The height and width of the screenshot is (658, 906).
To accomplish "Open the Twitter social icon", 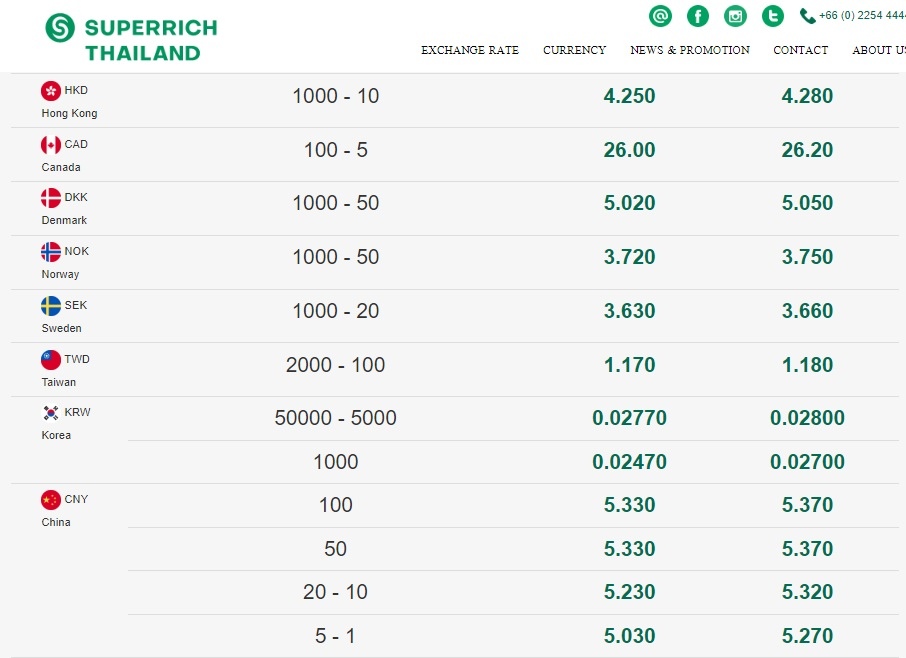I will [x=773, y=16].
